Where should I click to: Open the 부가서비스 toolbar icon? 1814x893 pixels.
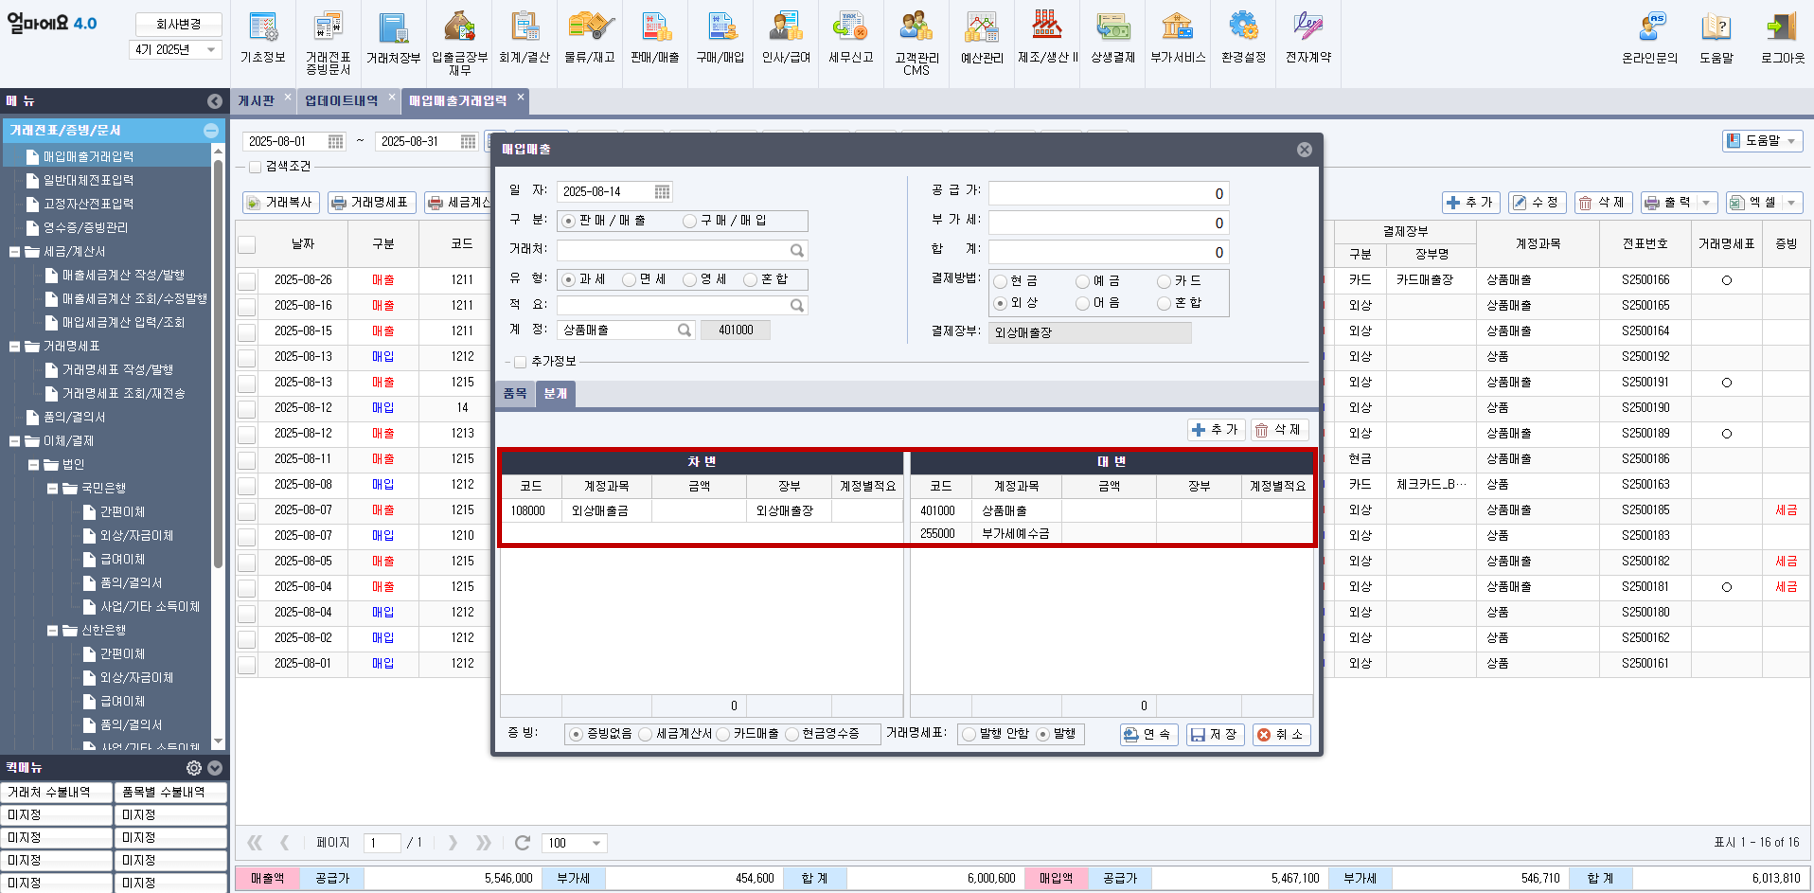tap(1178, 40)
